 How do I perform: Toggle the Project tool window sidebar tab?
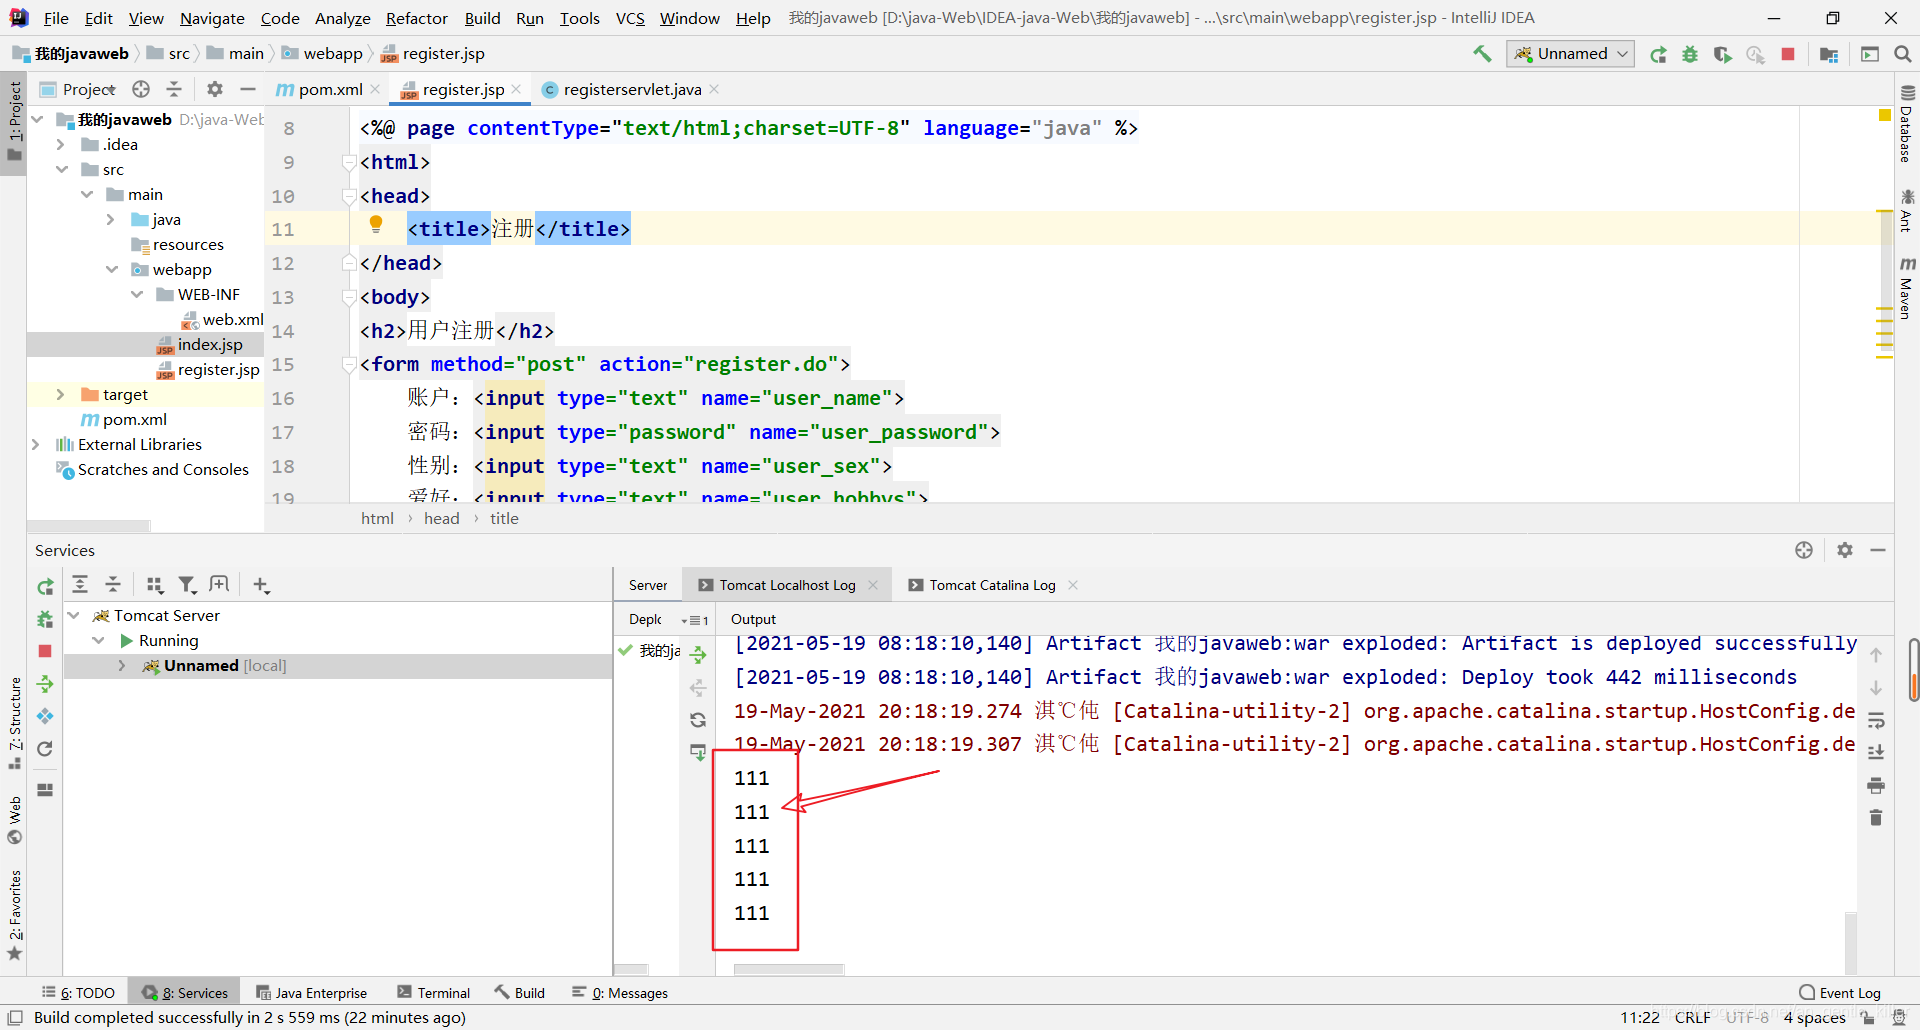(x=14, y=121)
